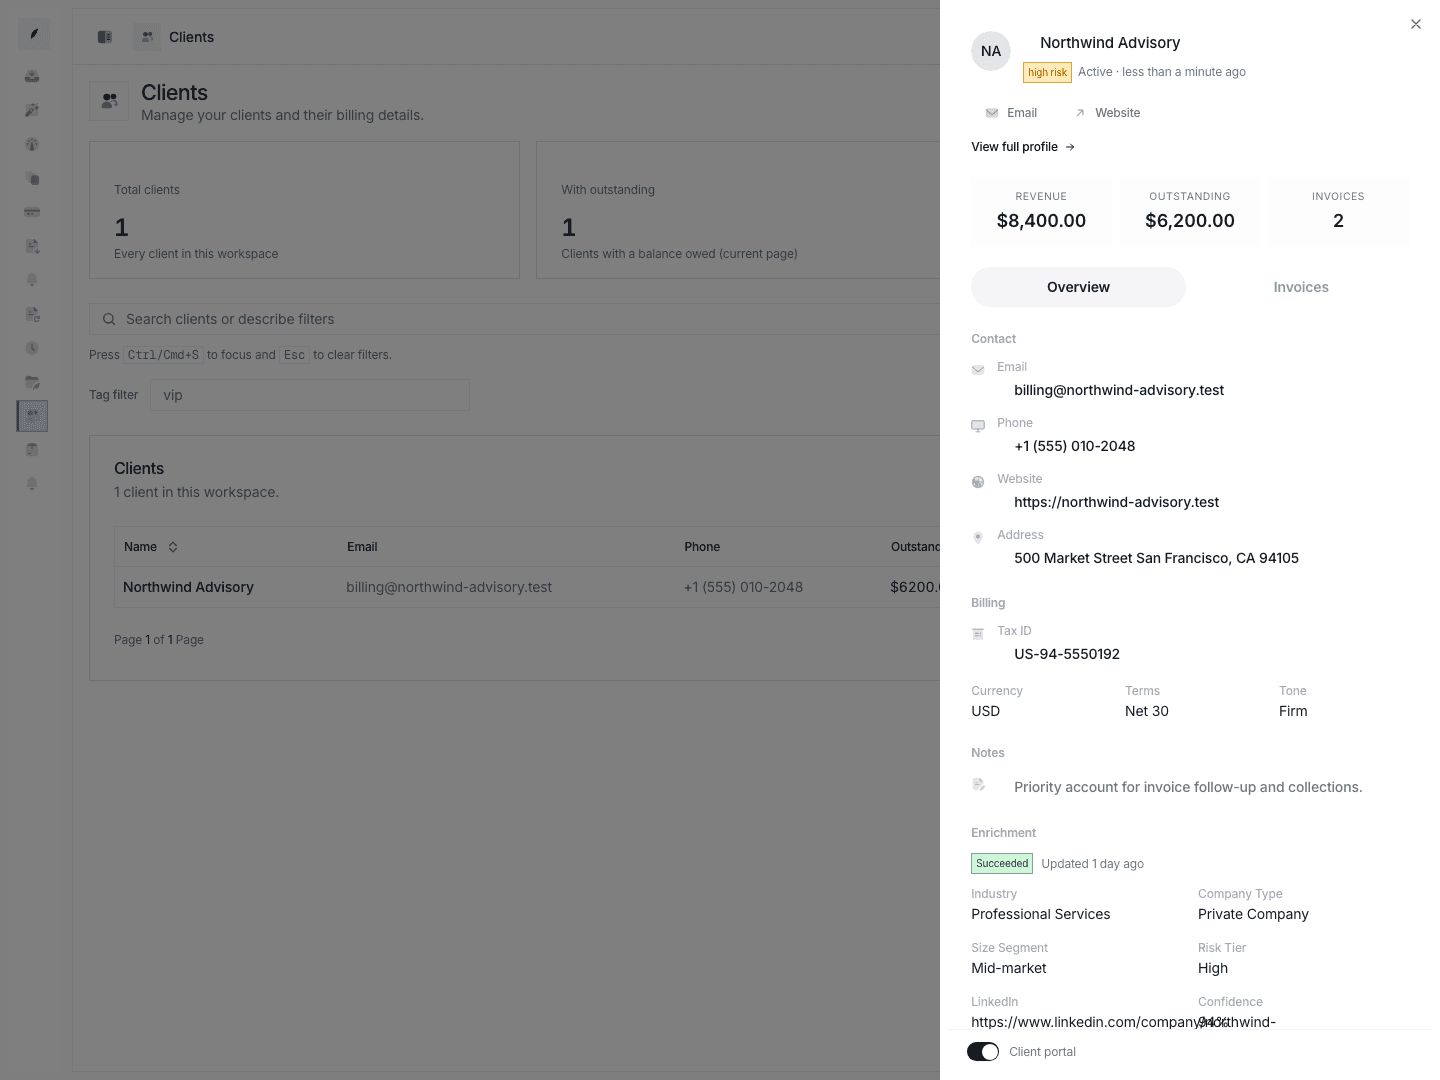1440x1080 pixels.
Task: Click the phone cell in the clients table
Action: (x=743, y=587)
